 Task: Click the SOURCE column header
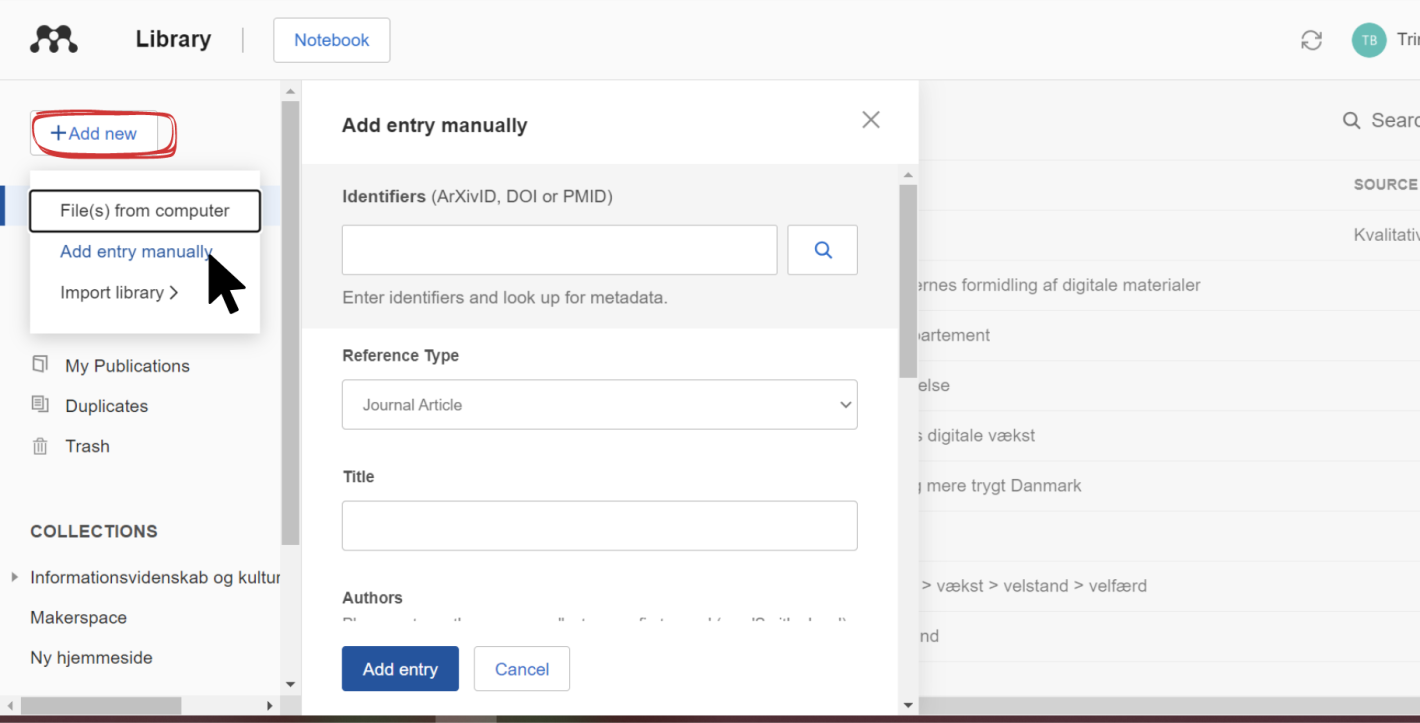pyautogui.click(x=1385, y=184)
